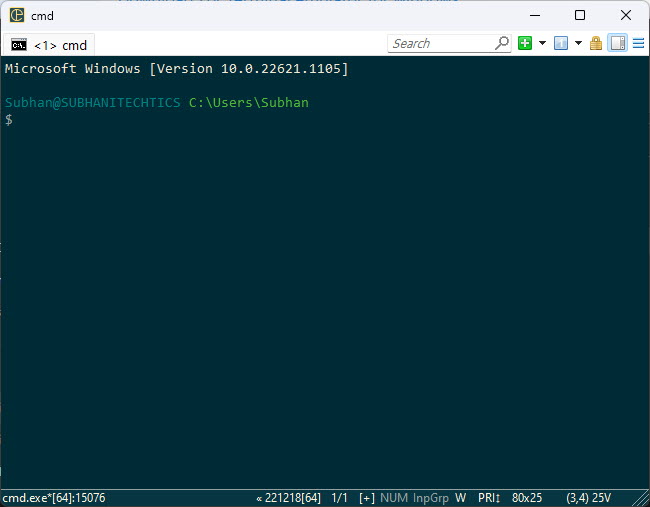Minimize the cmd window
Image resolution: width=650 pixels, height=507 pixels.
(x=535, y=15)
